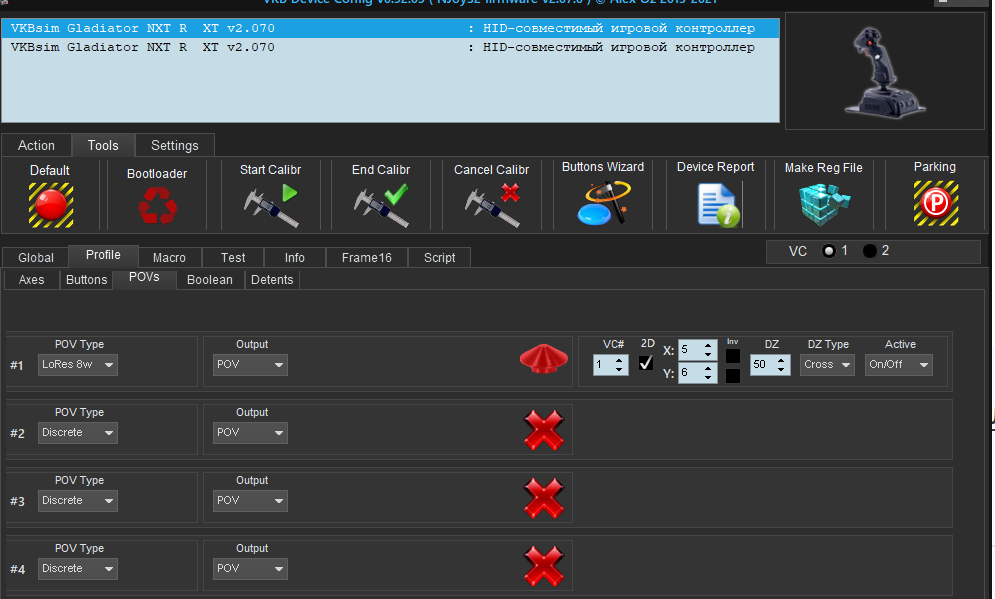Switch to the Buttons subtab

(87, 280)
